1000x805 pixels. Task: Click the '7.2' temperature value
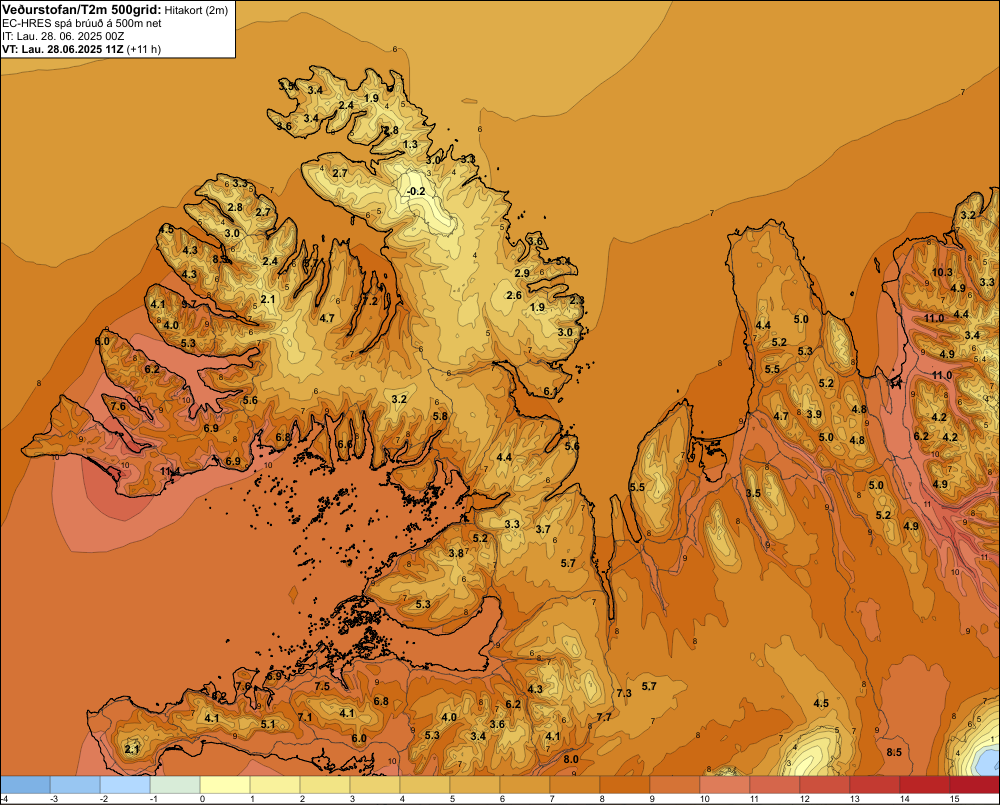tap(371, 301)
